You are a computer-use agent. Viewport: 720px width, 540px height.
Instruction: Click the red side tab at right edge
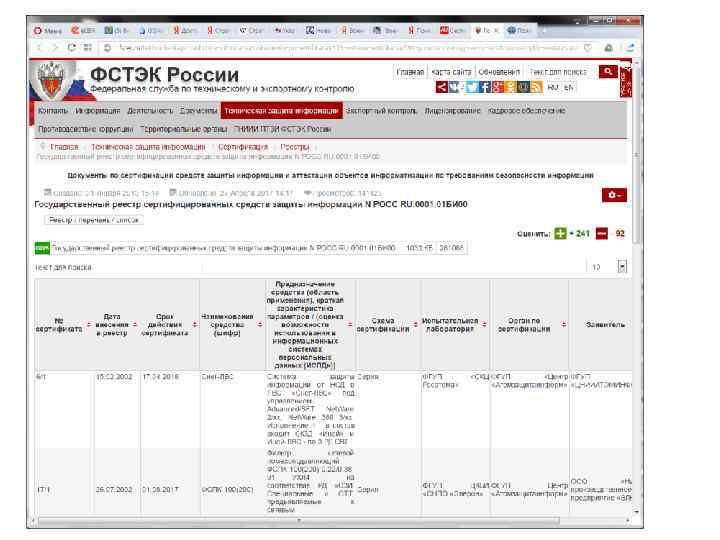pyautogui.click(x=625, y=79)
